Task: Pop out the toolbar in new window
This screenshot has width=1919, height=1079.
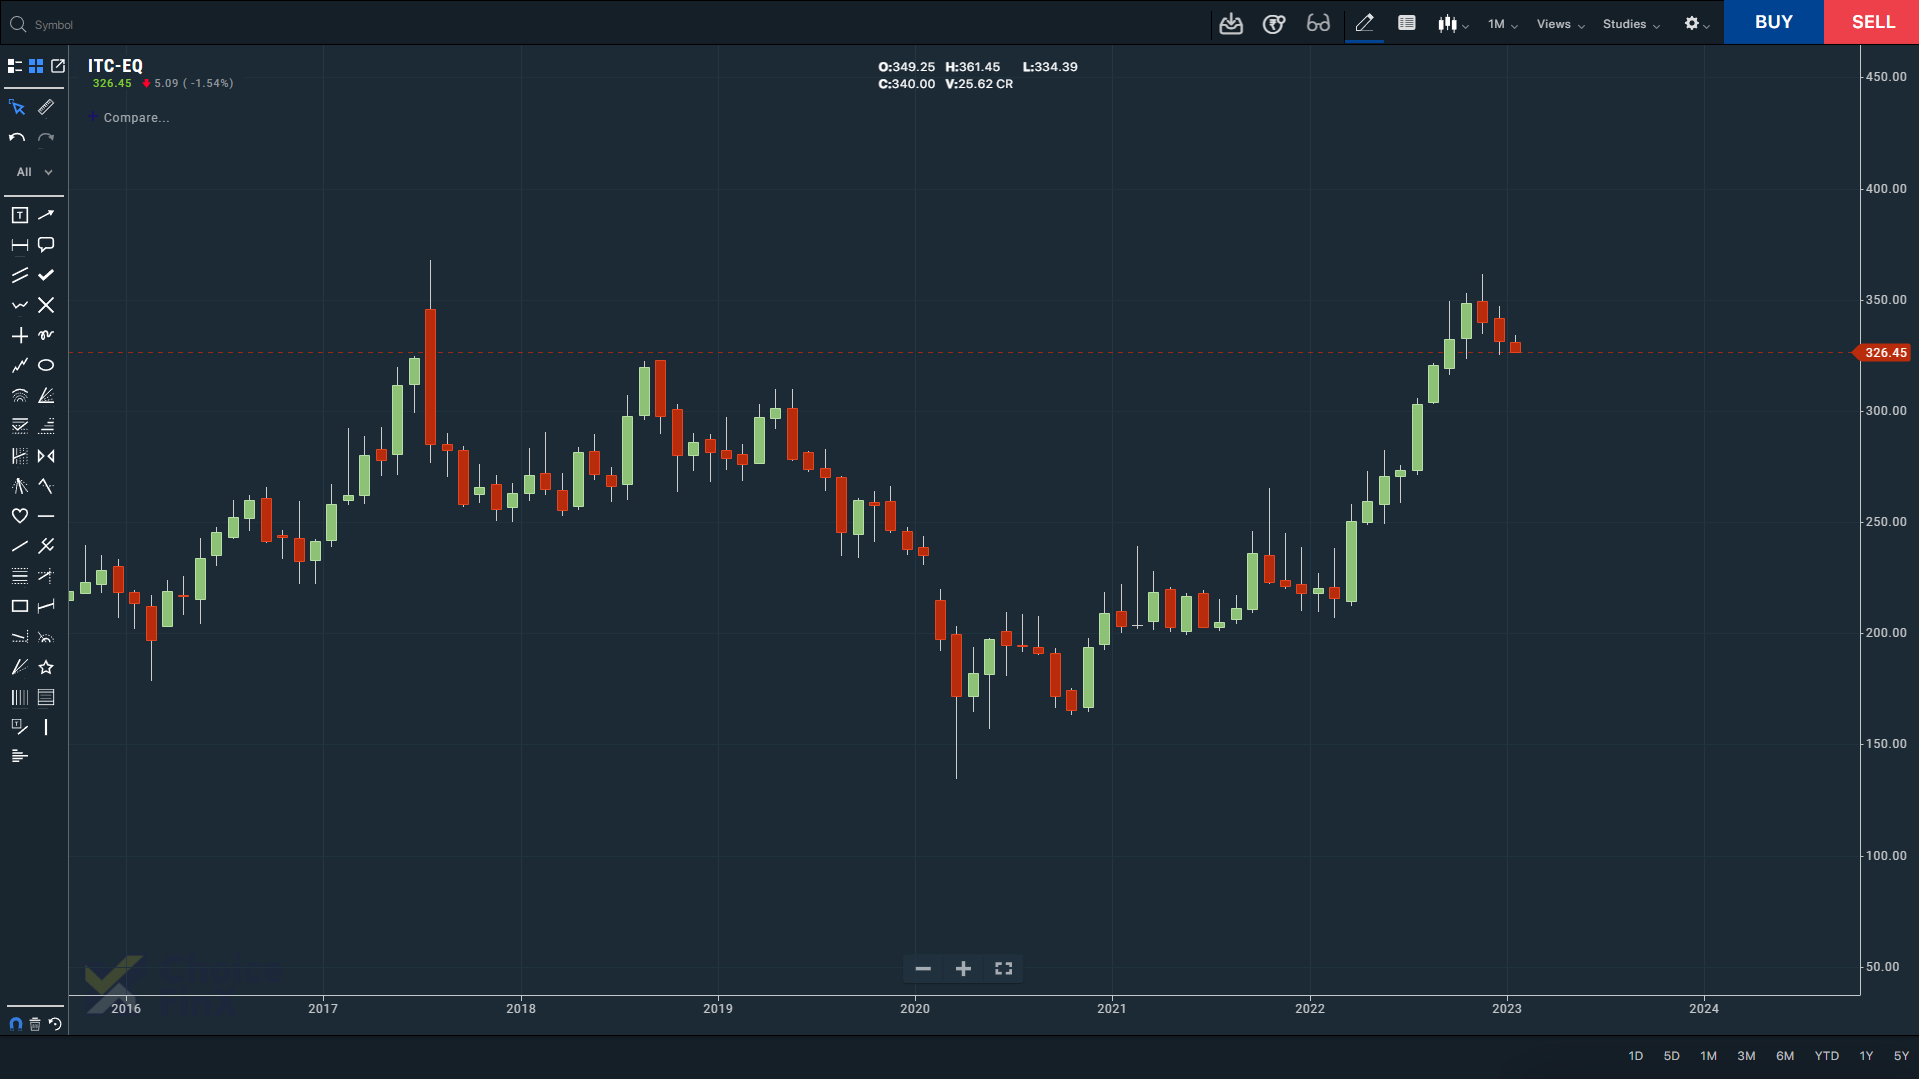Action: pyautogui.click(x=58, y=66)
